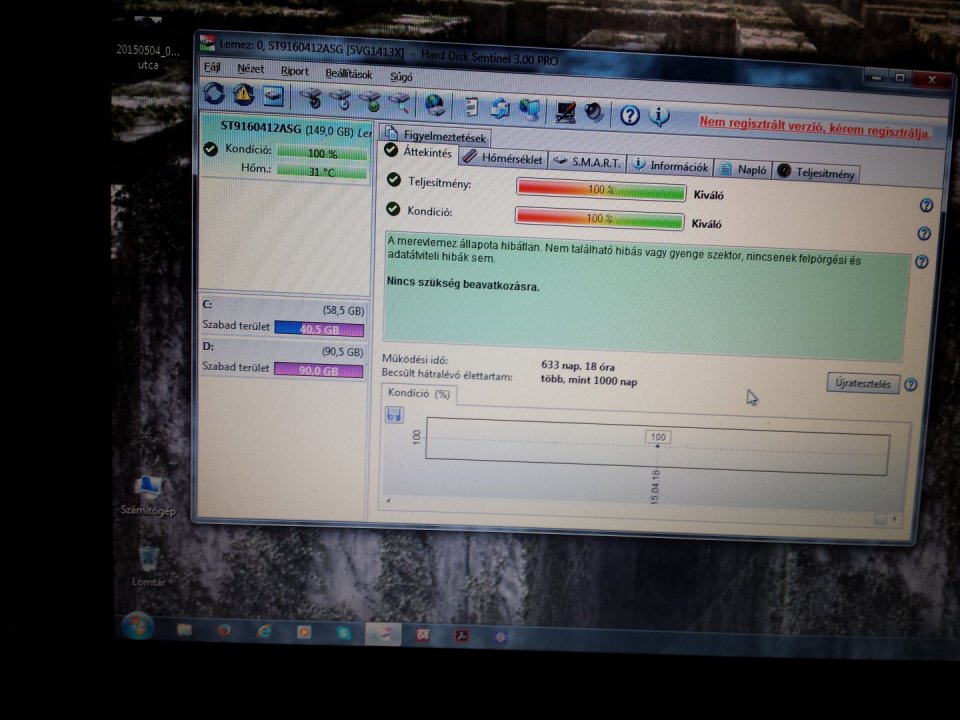Screen dimensions: 960x720
Task: Click help icon next to Újratesztelés button
Action: (911, 384)
